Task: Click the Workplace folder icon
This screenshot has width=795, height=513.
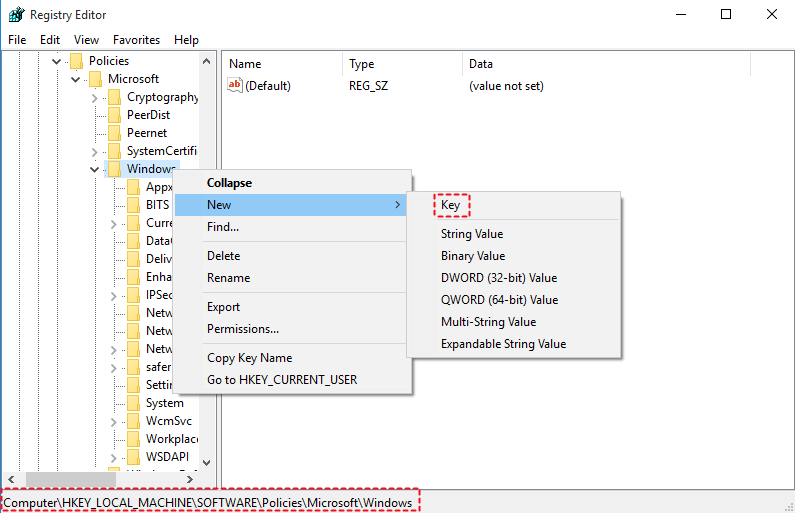Action: 133,439
